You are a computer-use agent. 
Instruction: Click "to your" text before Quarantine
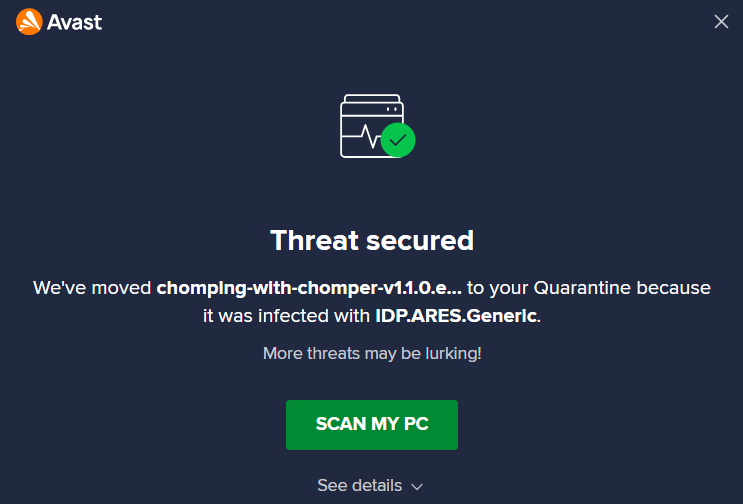498,288
